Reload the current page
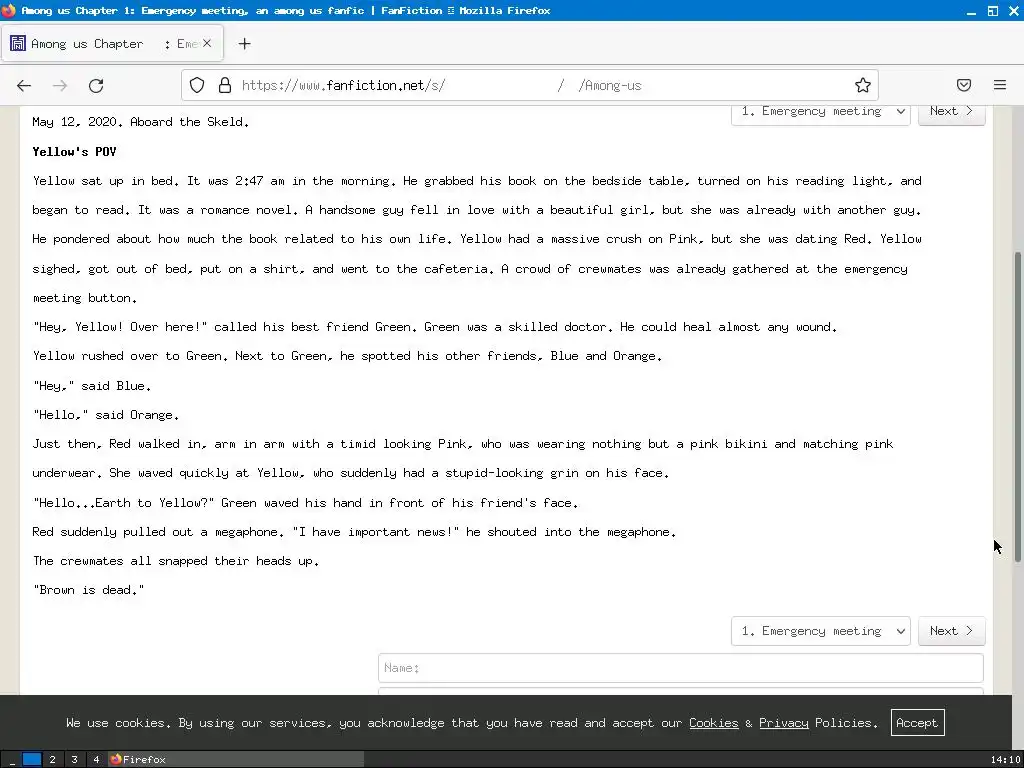 click(x=96, y=86)
